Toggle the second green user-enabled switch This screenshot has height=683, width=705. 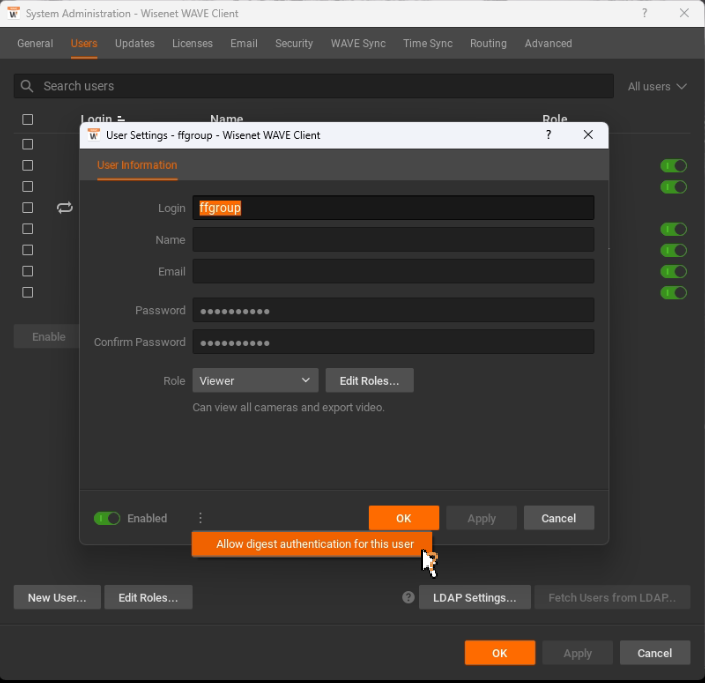click(674, 187)
